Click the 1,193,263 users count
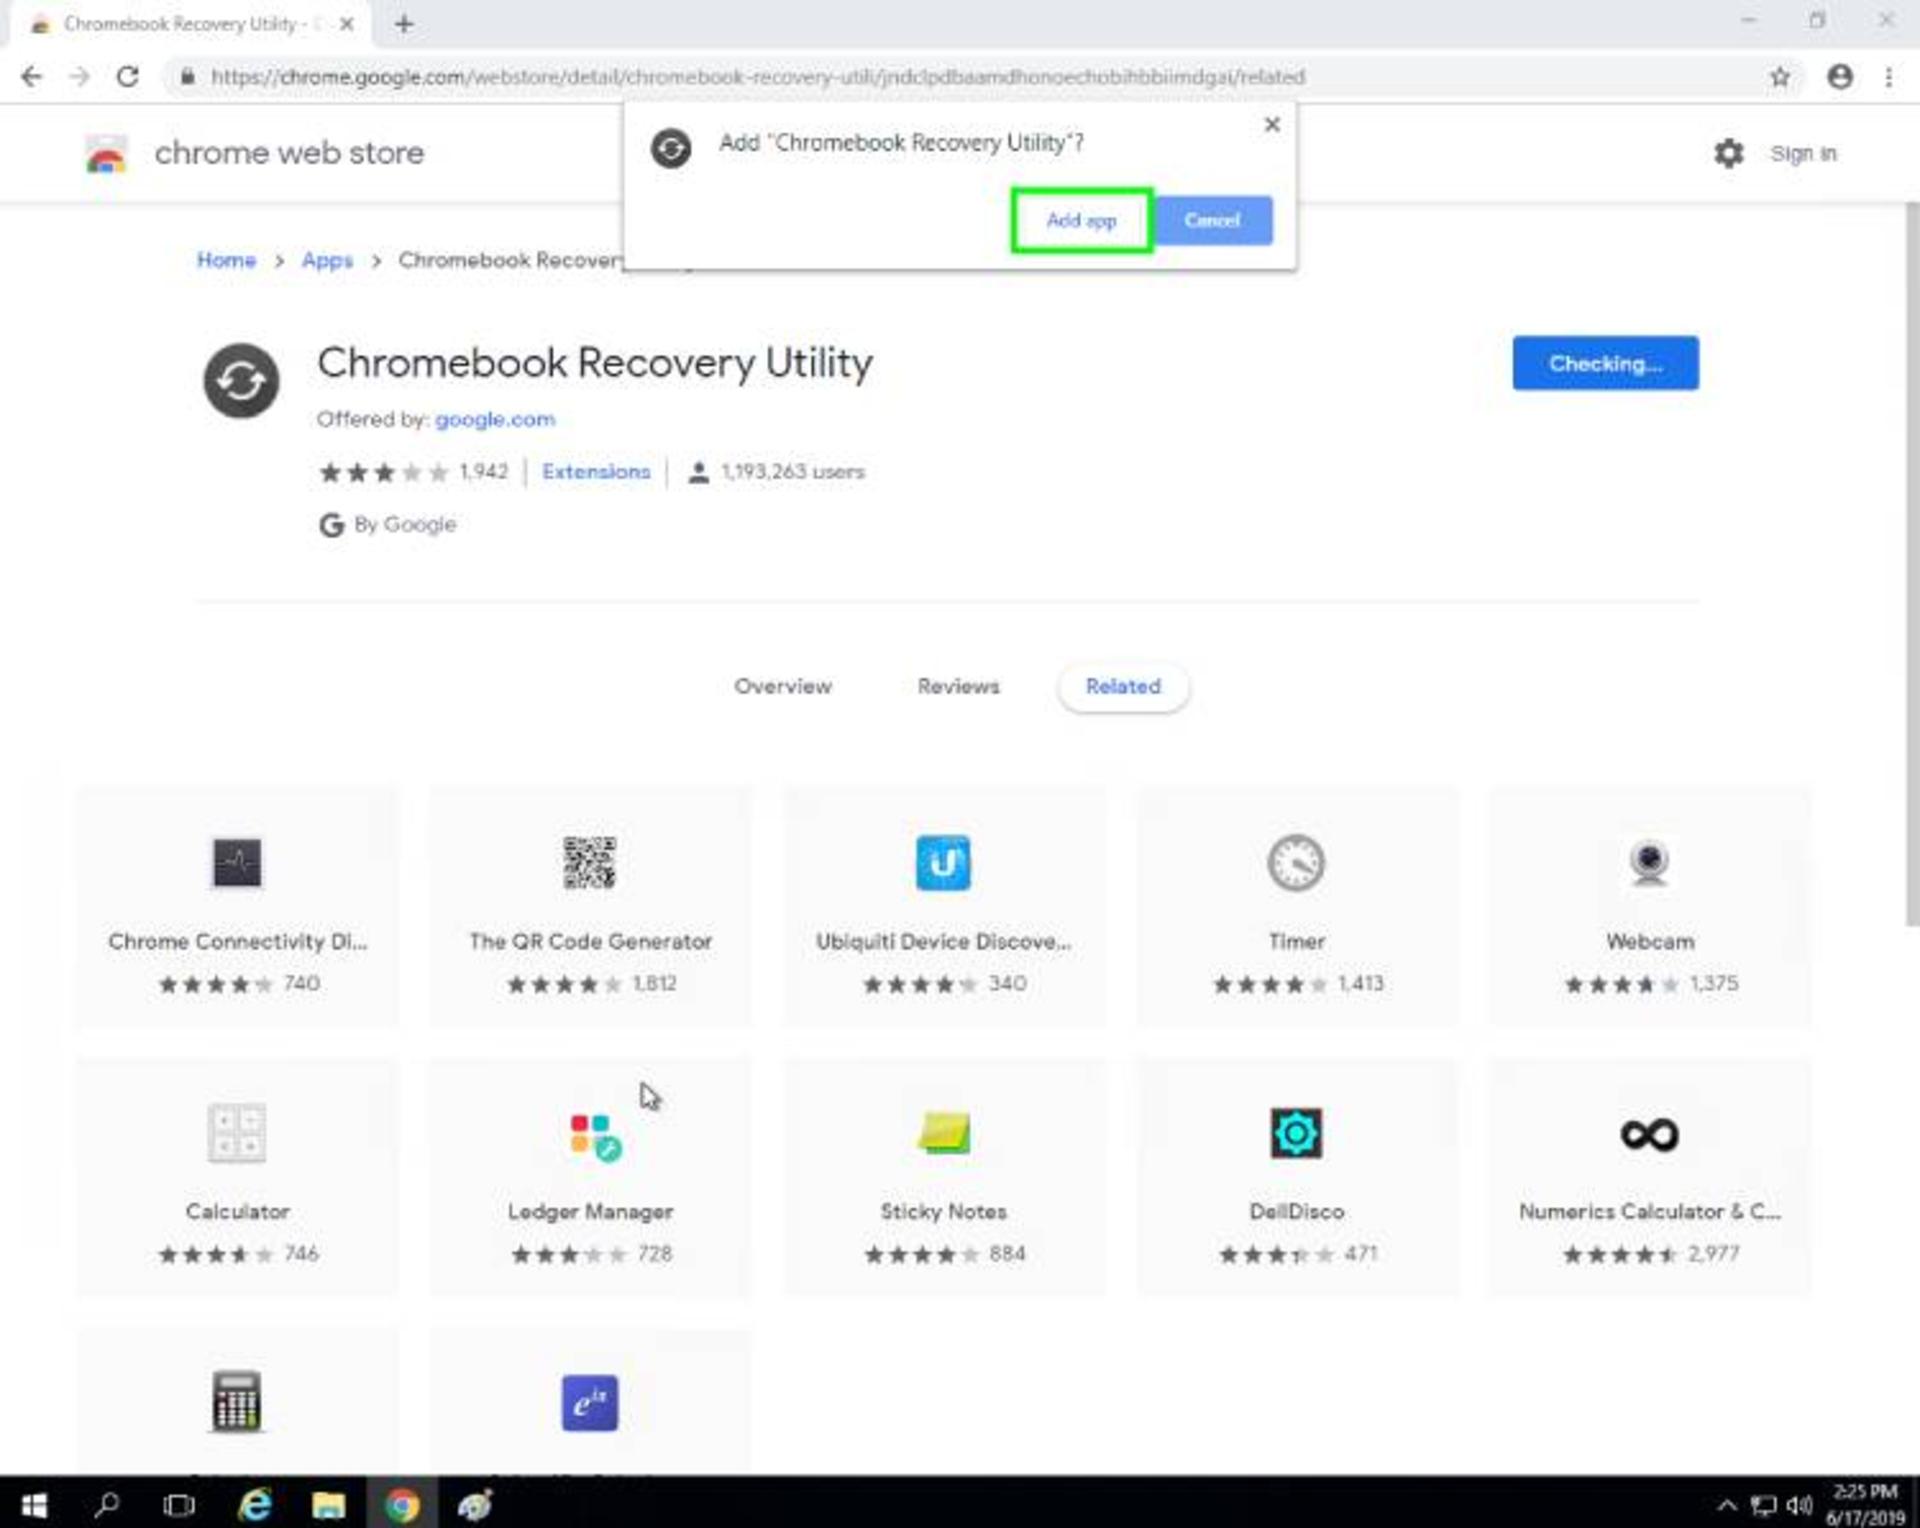Image resolution: width=1920 pixels, height=1528 pixels. pos(793,471)
